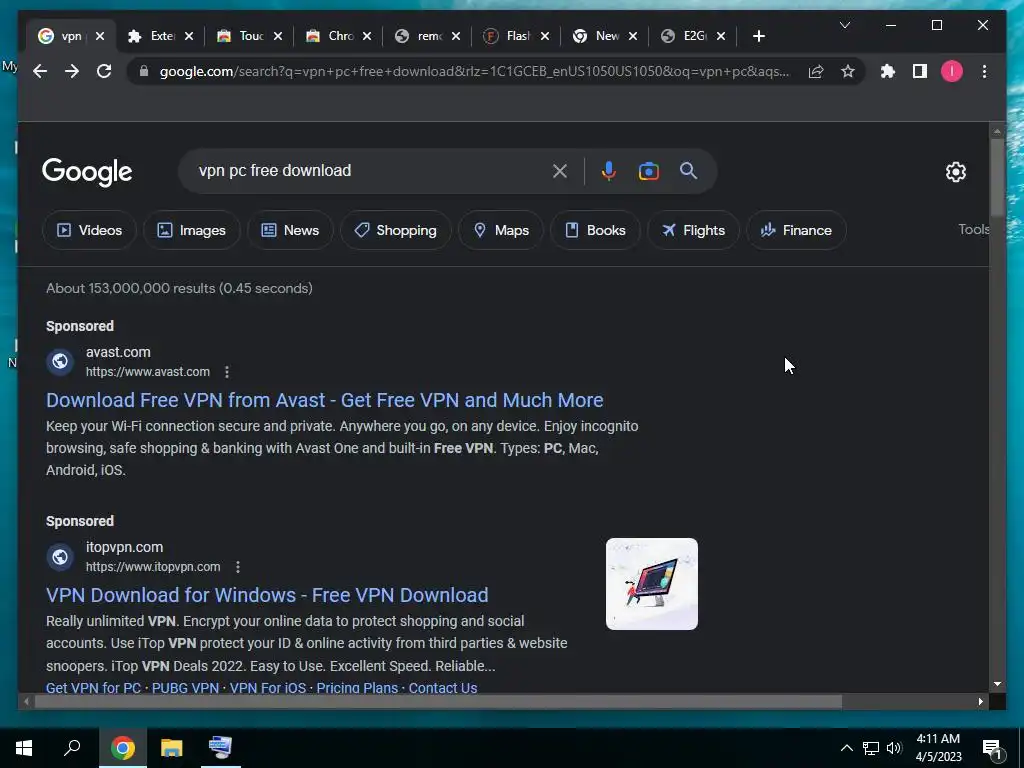Open the remote desktop app in taskbar
The width and height of the screenshot is (1024, 768).
pos(220,748)
